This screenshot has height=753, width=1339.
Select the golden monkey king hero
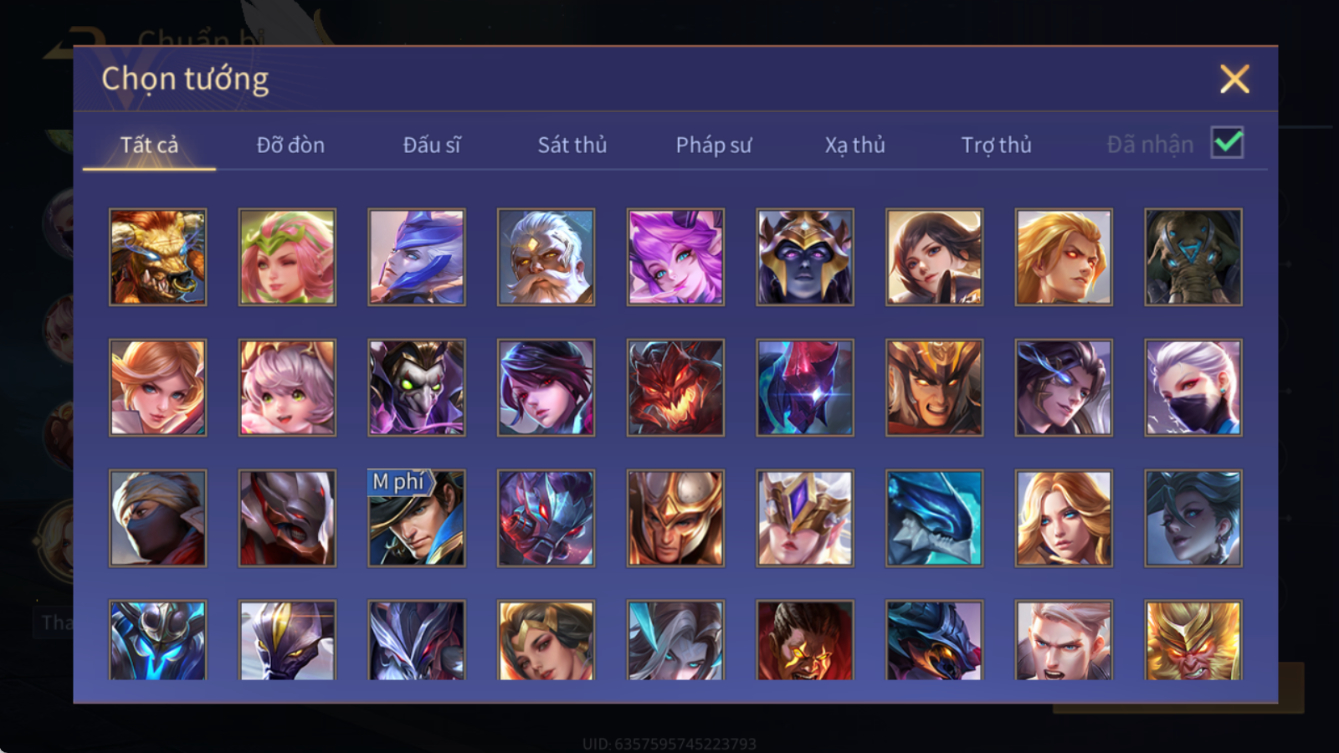[1193, 640]
